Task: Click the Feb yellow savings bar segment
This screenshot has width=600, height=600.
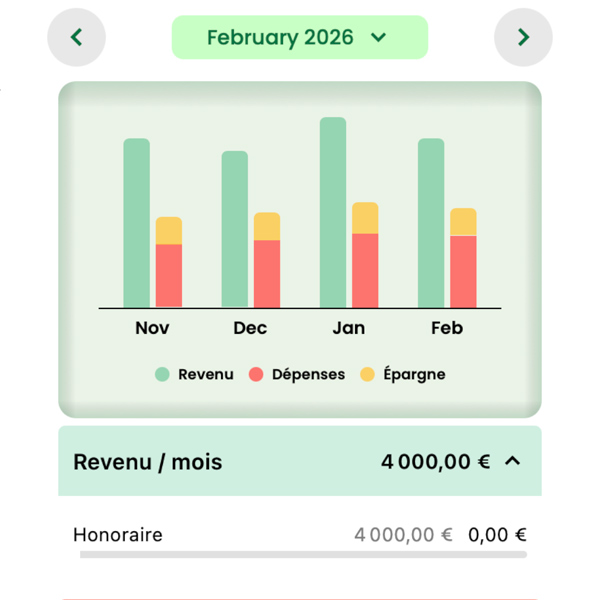Action: click(463, 221)
